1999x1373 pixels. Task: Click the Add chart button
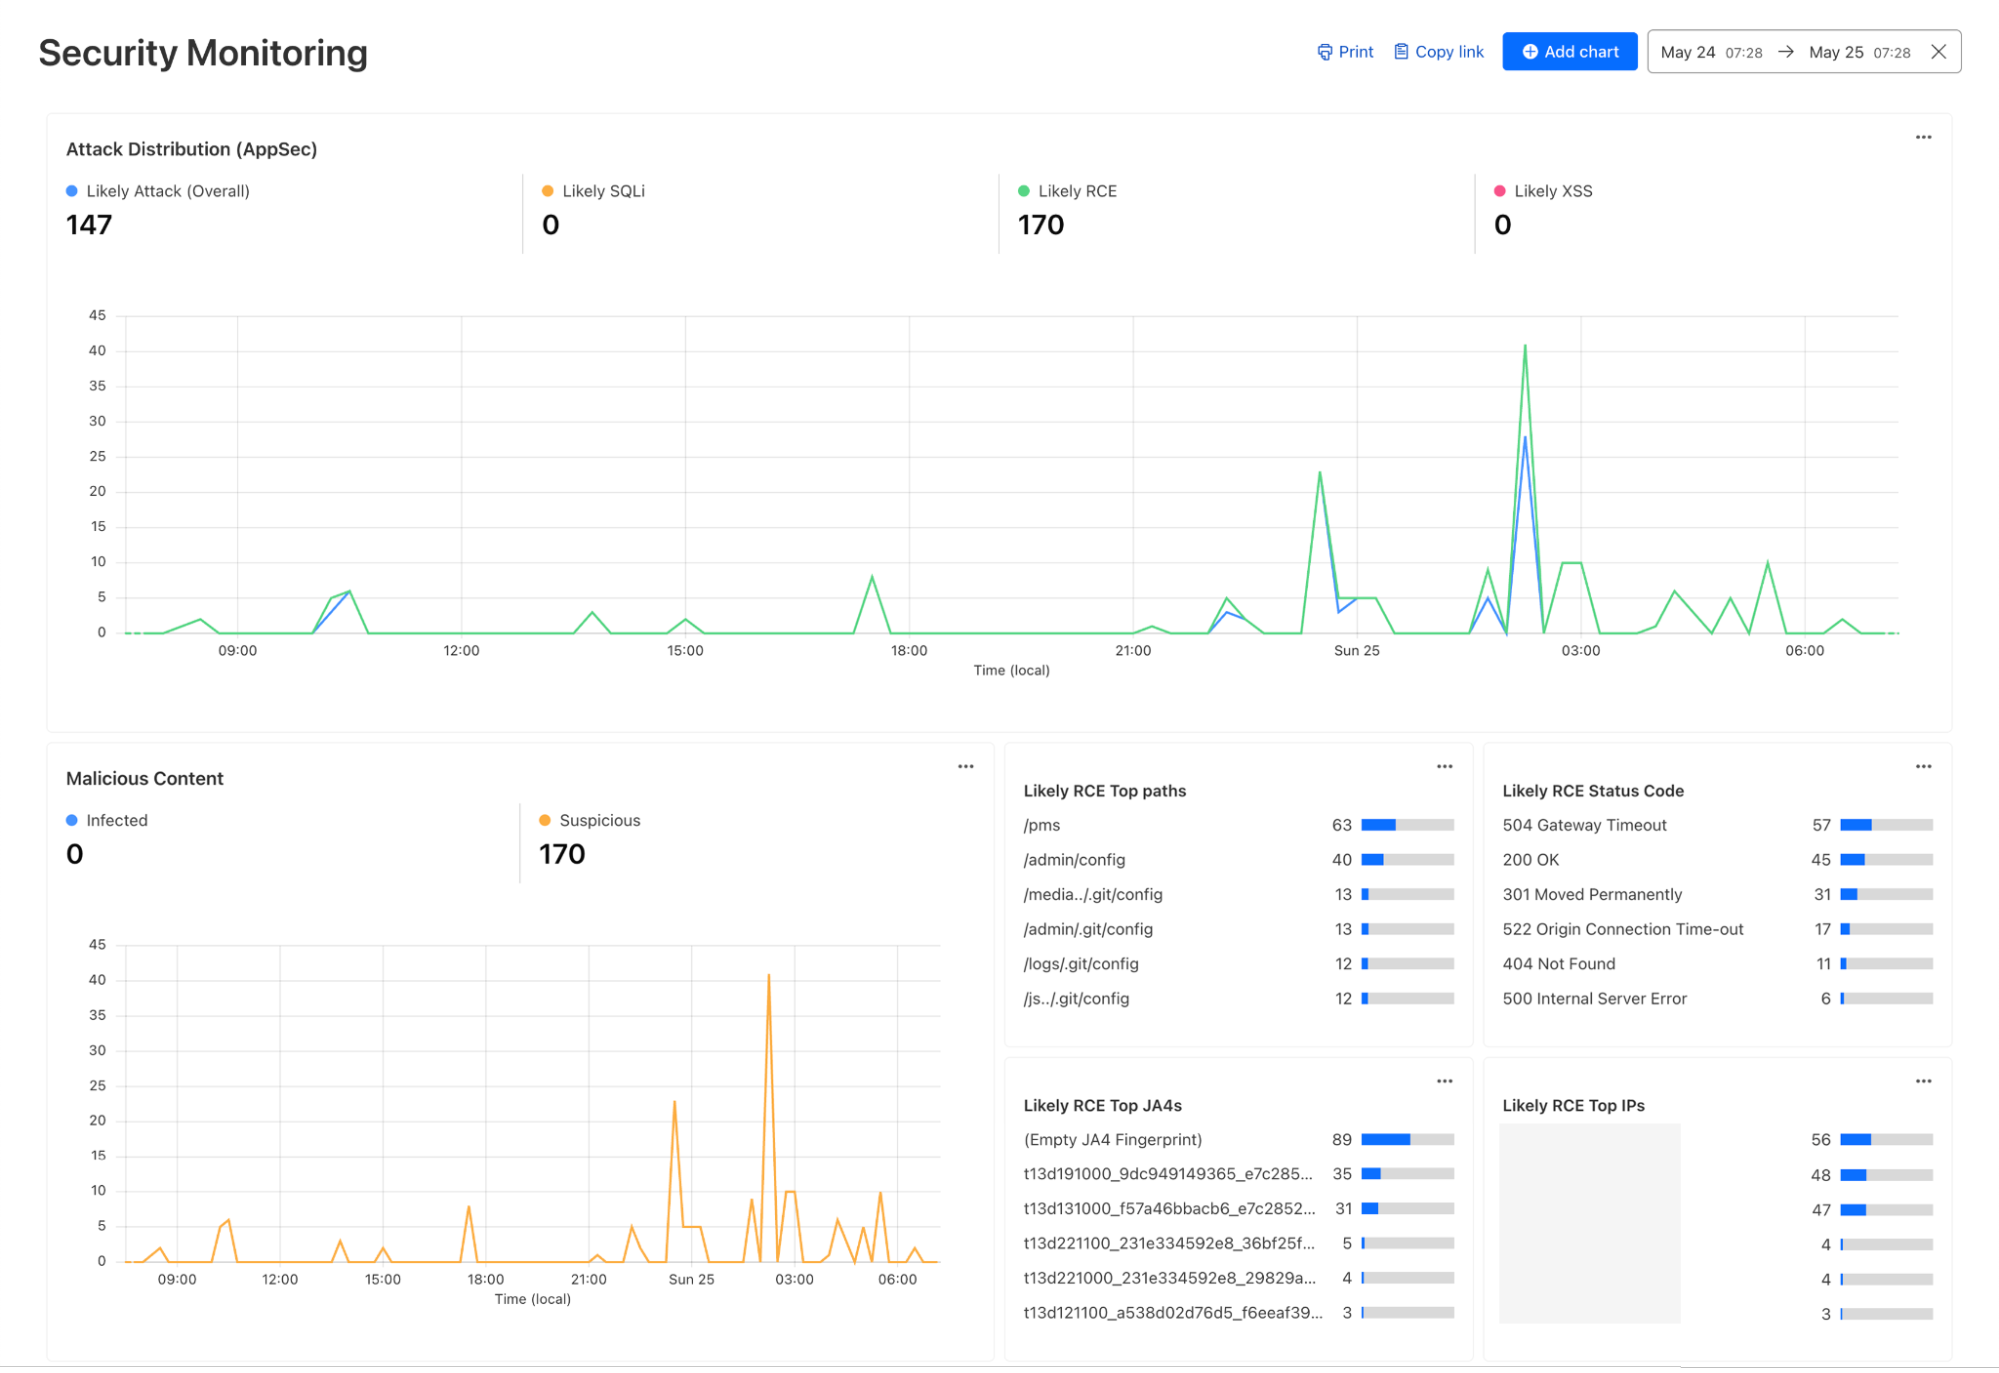1569,52
